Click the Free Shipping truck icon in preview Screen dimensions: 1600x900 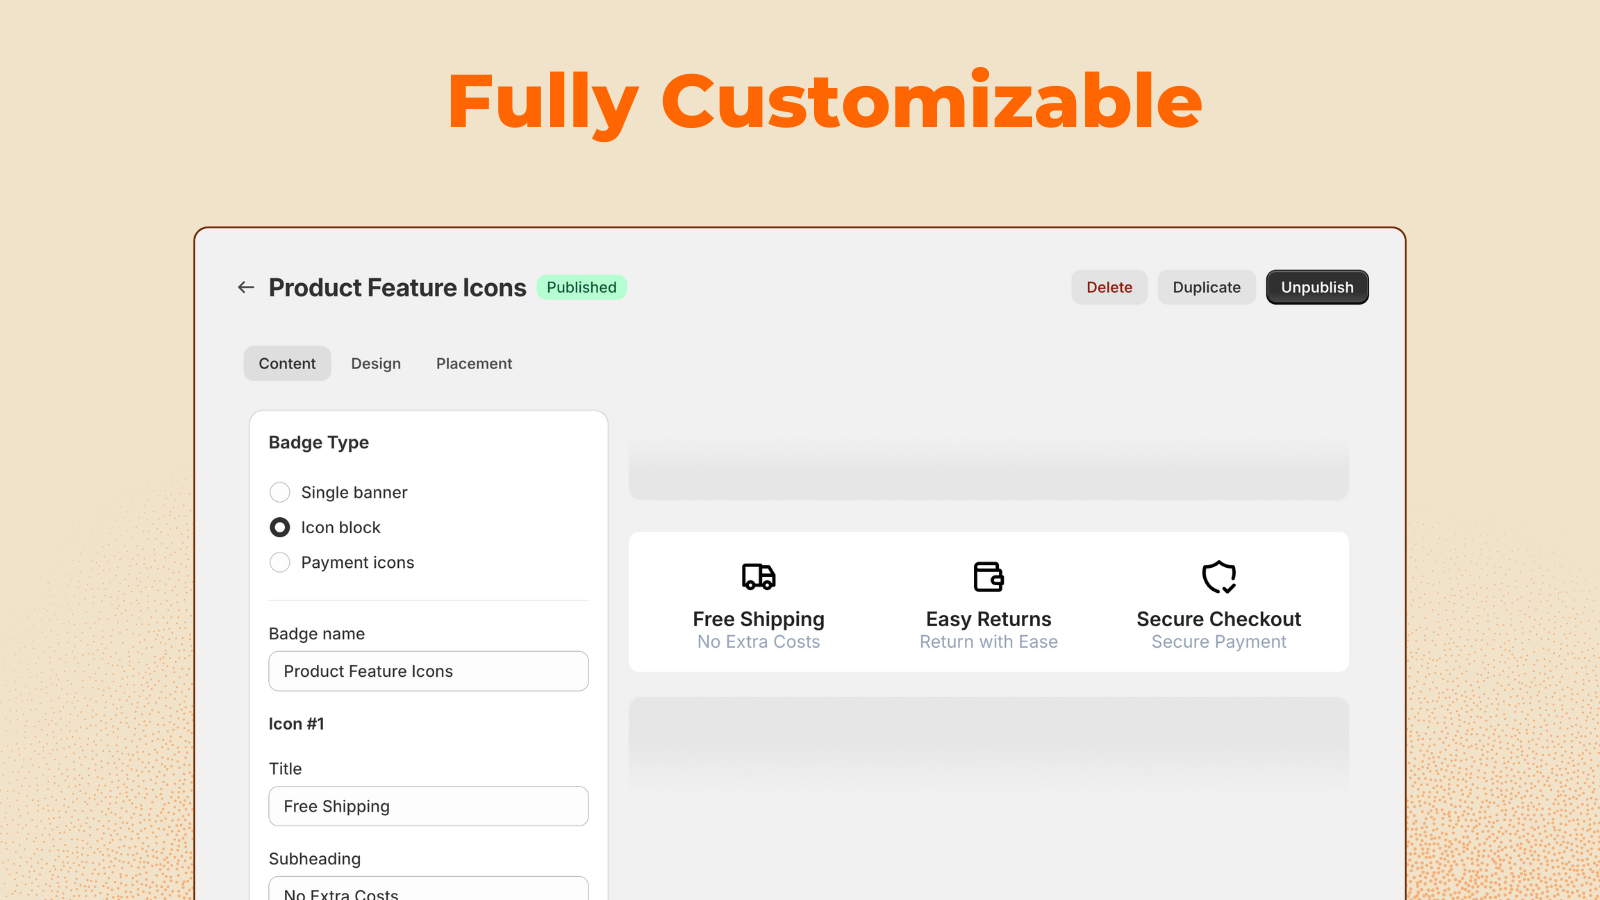point(757,577)
